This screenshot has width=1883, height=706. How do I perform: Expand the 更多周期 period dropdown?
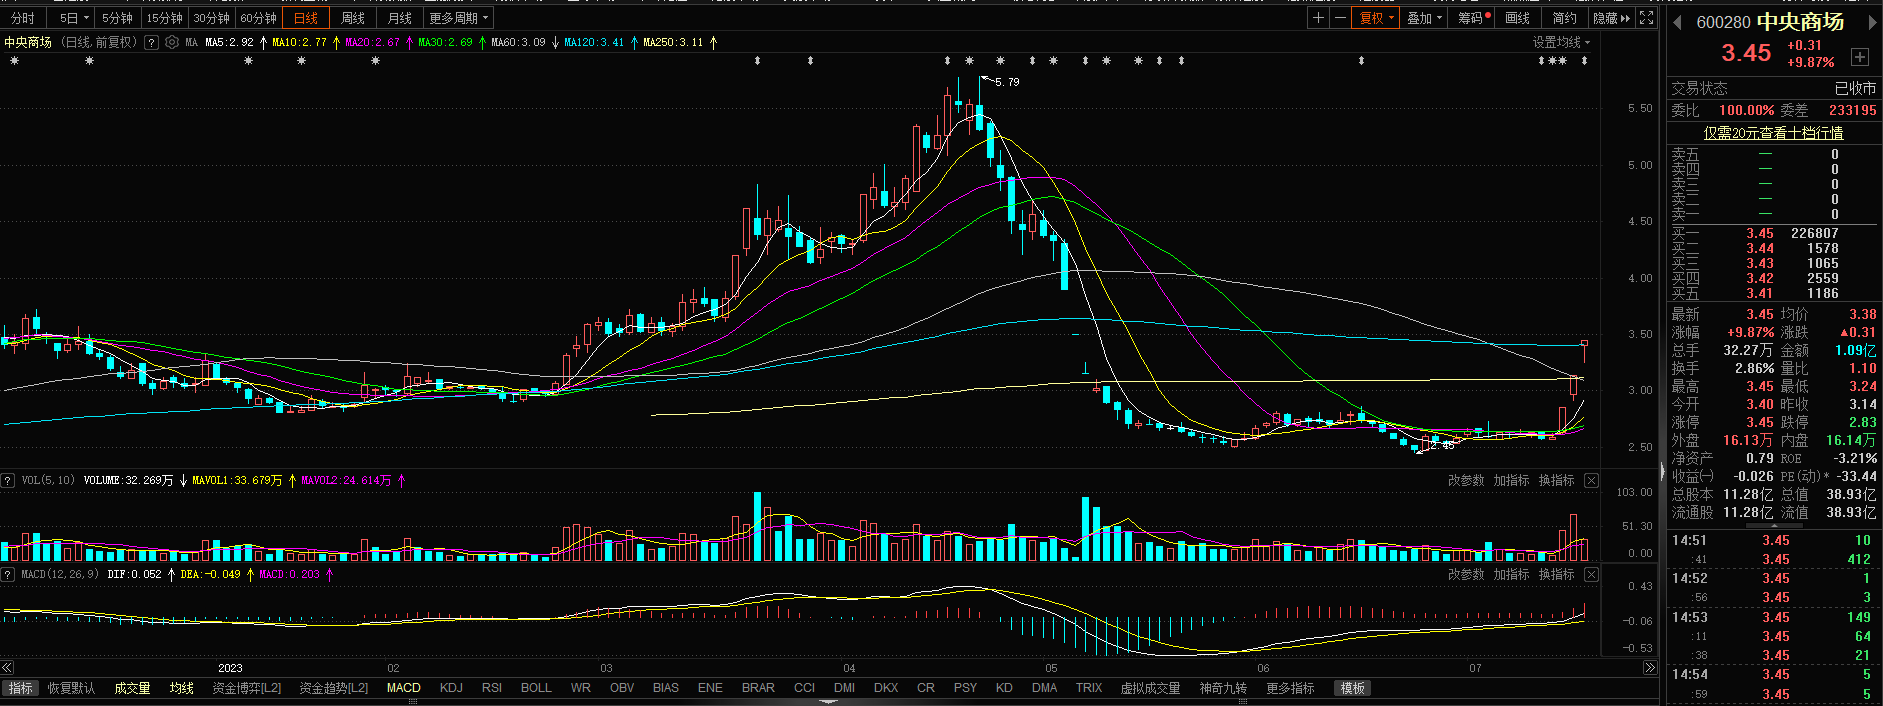459,18
